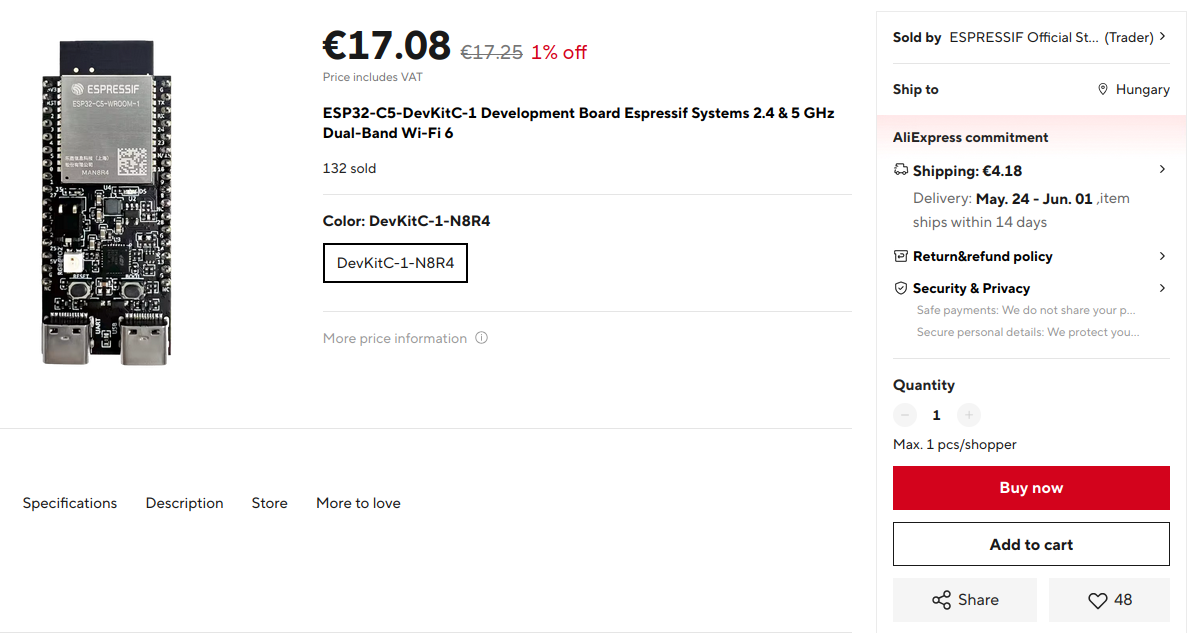Open the ESP32-C5 board product image

coord(107,203)
